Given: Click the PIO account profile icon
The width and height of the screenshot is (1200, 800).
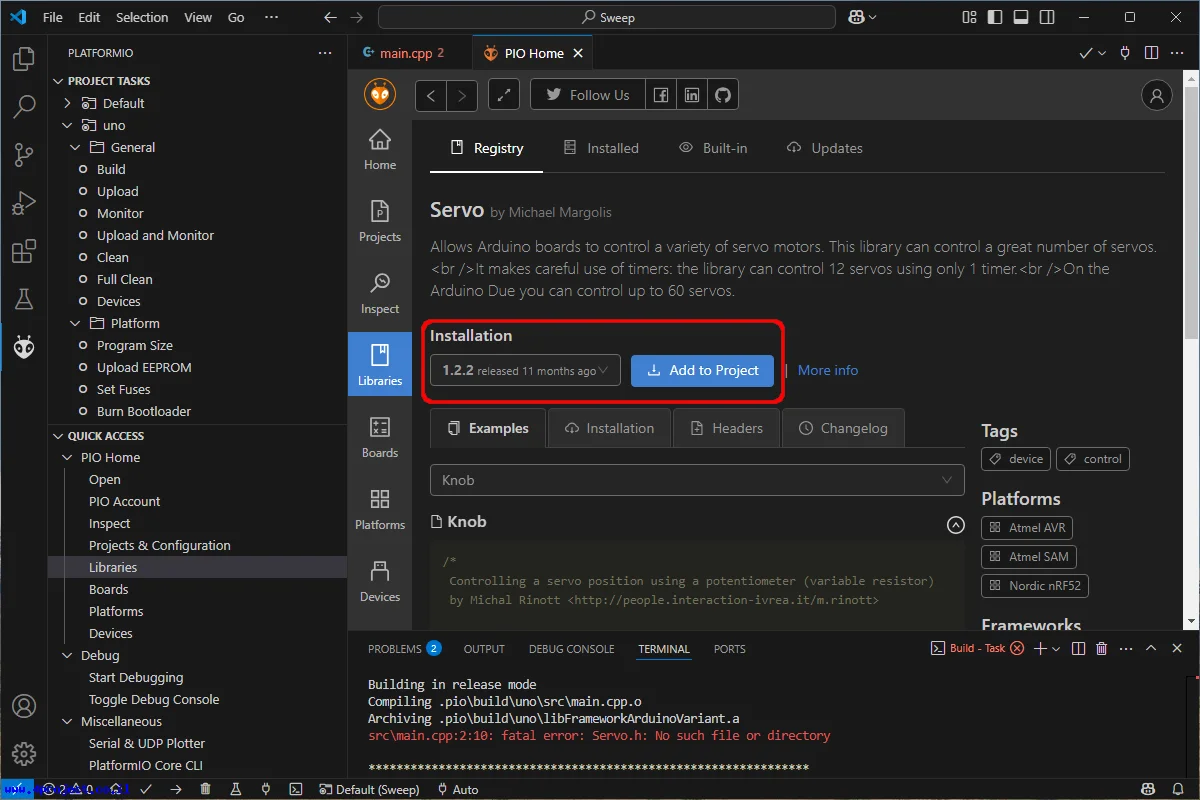Looking at the screenshot, I should 1156,95.
